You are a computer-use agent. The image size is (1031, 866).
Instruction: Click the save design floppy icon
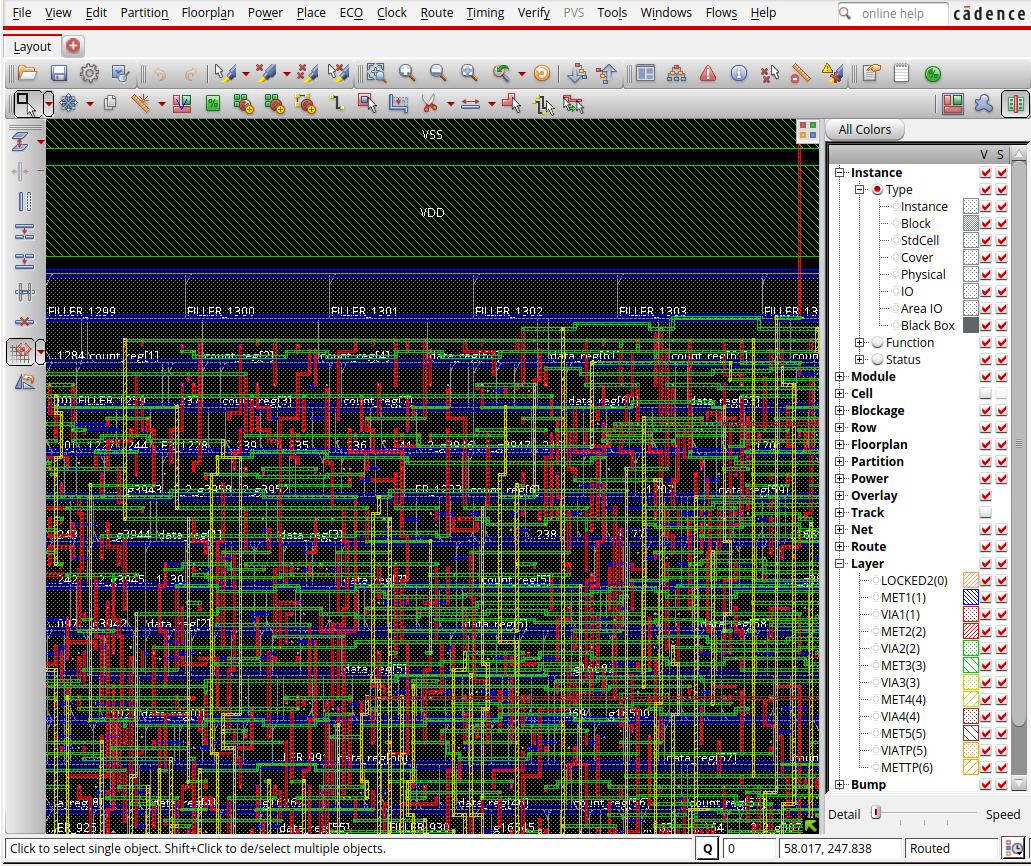[59, 73]
